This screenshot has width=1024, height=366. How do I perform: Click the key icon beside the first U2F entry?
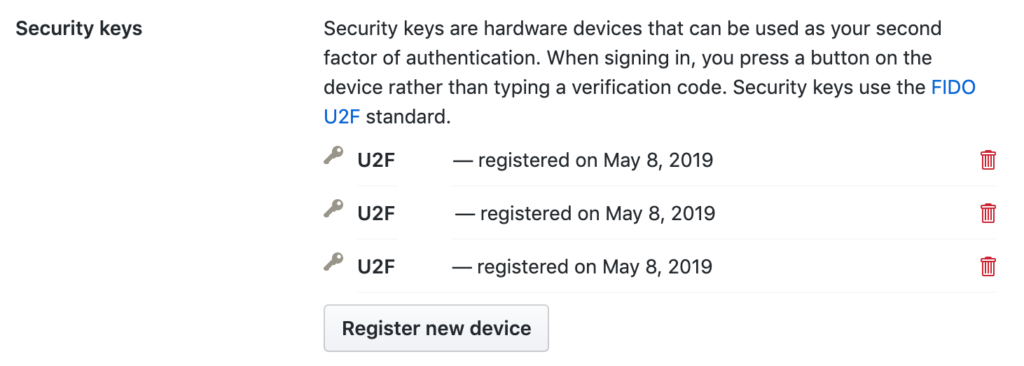pos(333,157)
